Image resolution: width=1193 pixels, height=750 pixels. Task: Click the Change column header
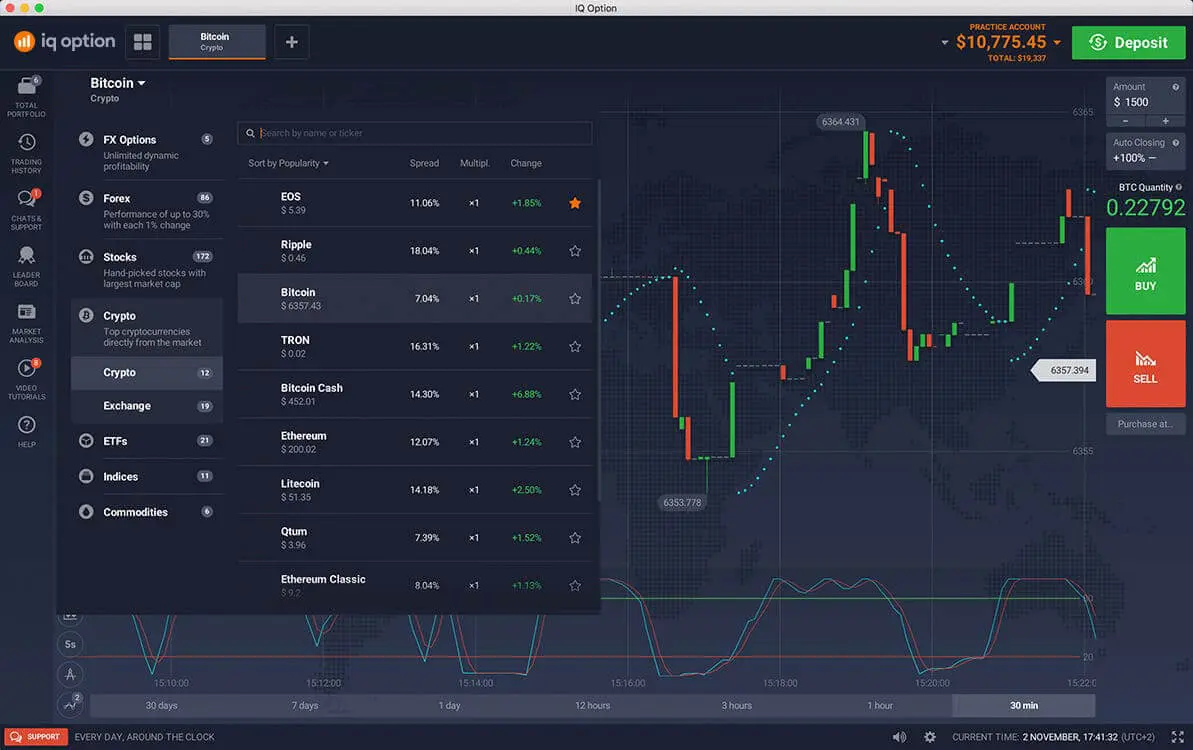click(526, 163)
